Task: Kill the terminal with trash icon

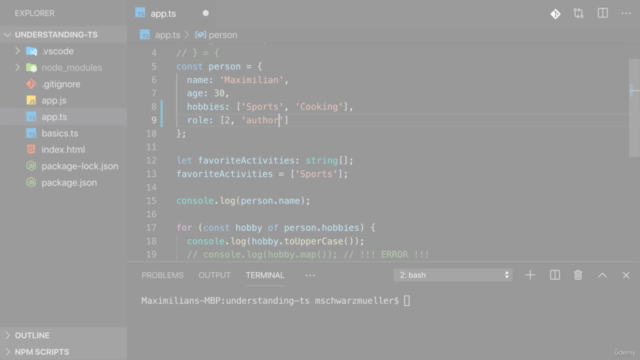Action: (578, 275)
